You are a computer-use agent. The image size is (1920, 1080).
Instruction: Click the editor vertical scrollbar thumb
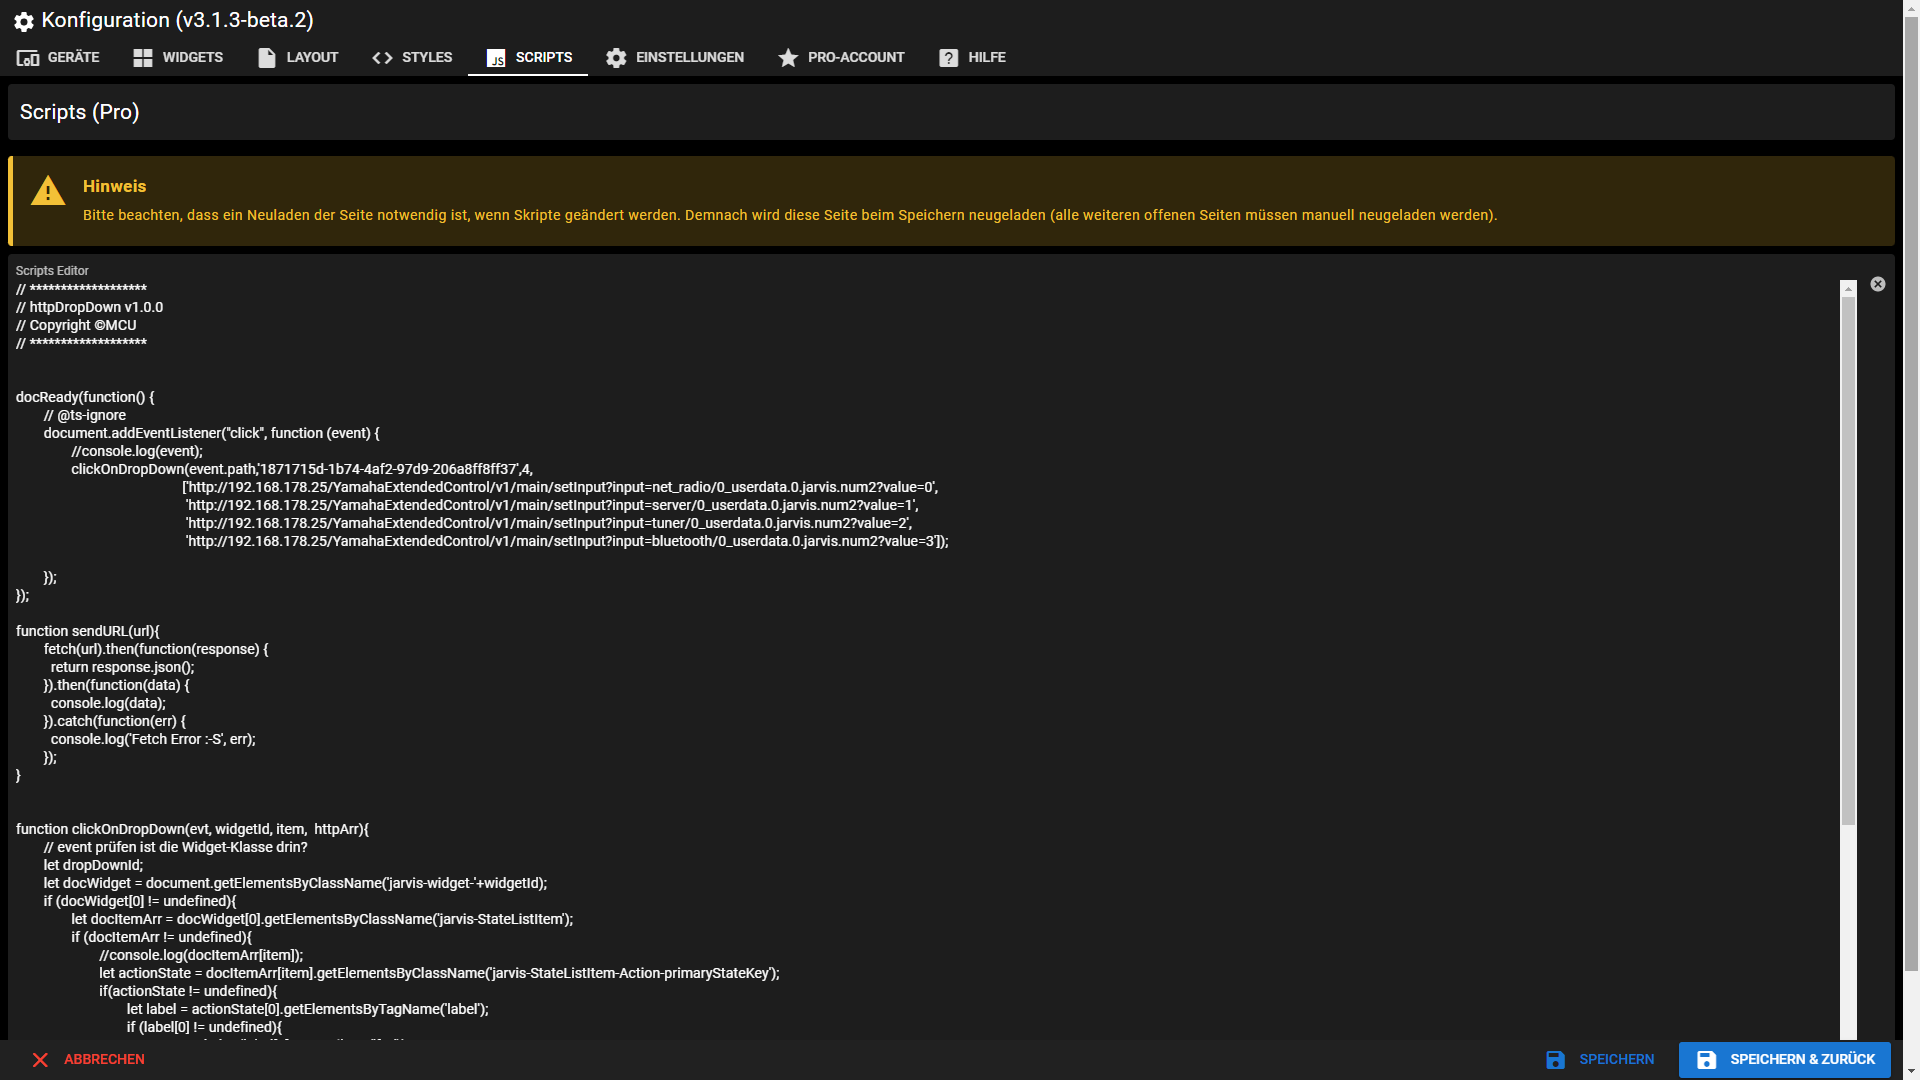point(1849,560)
